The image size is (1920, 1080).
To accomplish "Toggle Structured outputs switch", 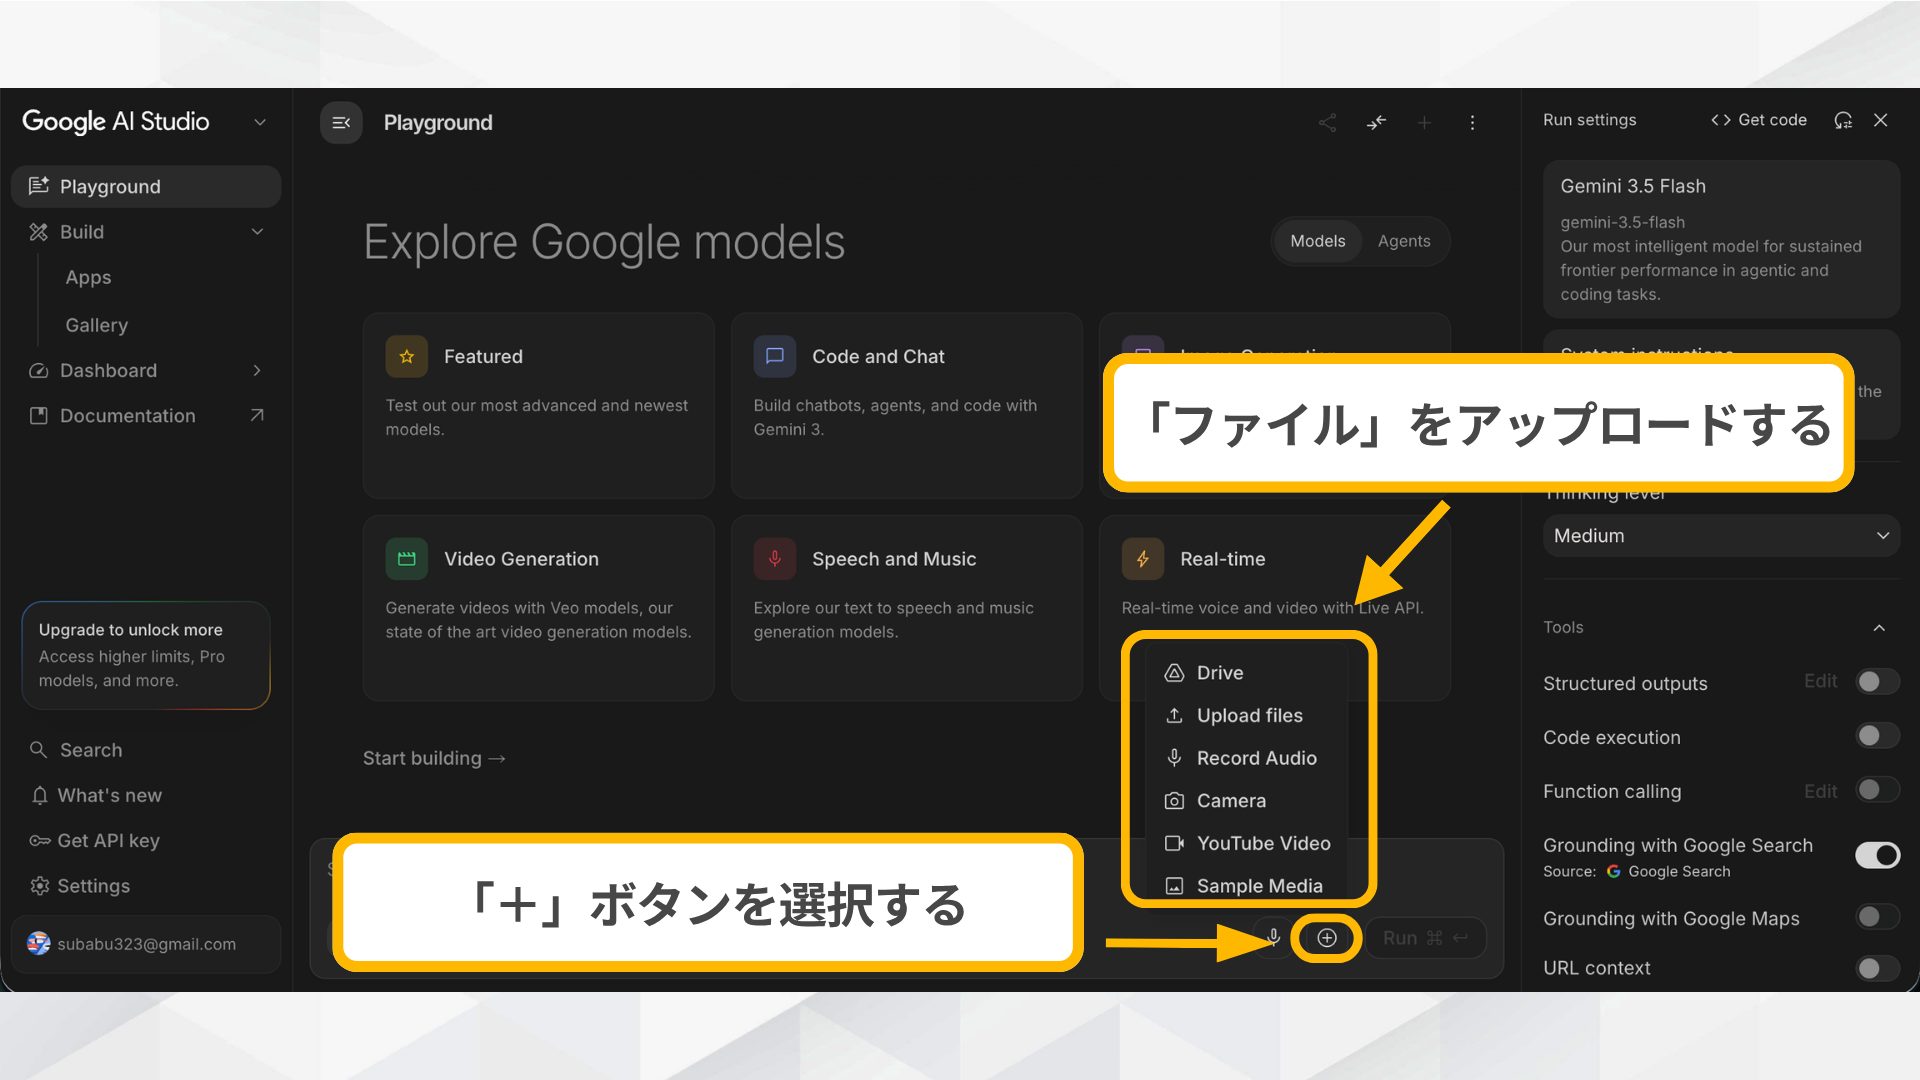I will click(x=1877, y=682).
